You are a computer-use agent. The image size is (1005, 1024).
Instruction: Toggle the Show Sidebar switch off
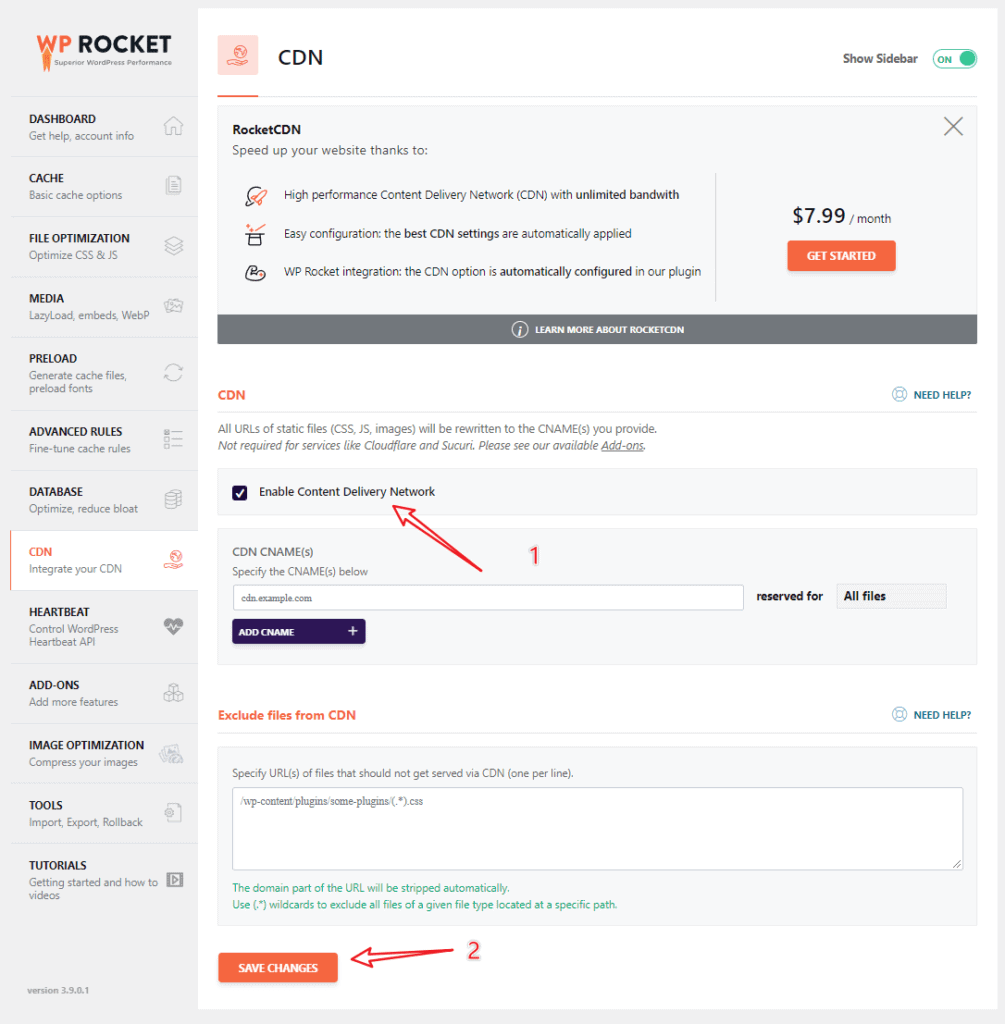(x=954, y=59)
